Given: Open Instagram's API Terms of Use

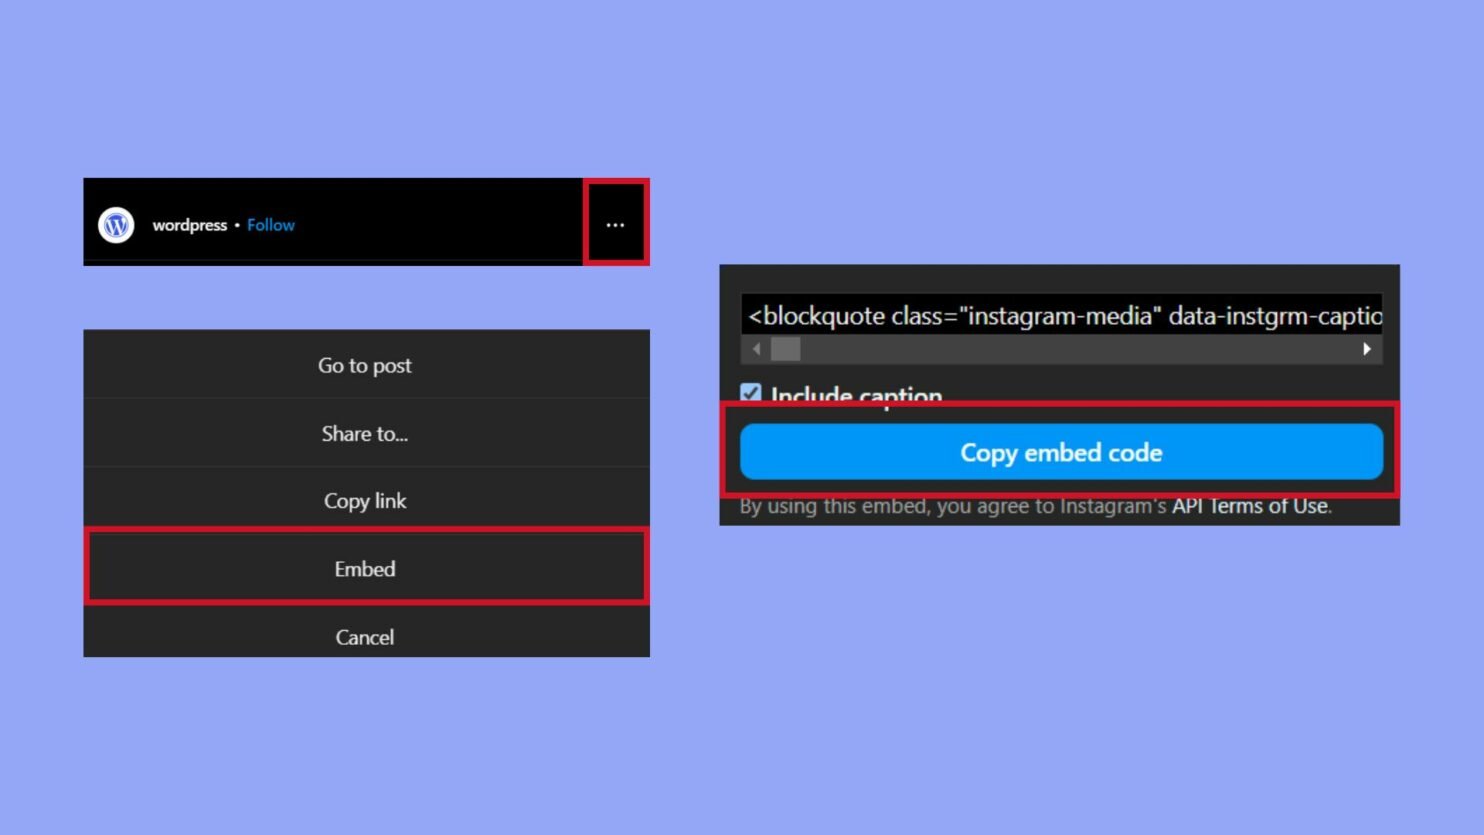Looking at the screenshot, I should point(1249,506).
